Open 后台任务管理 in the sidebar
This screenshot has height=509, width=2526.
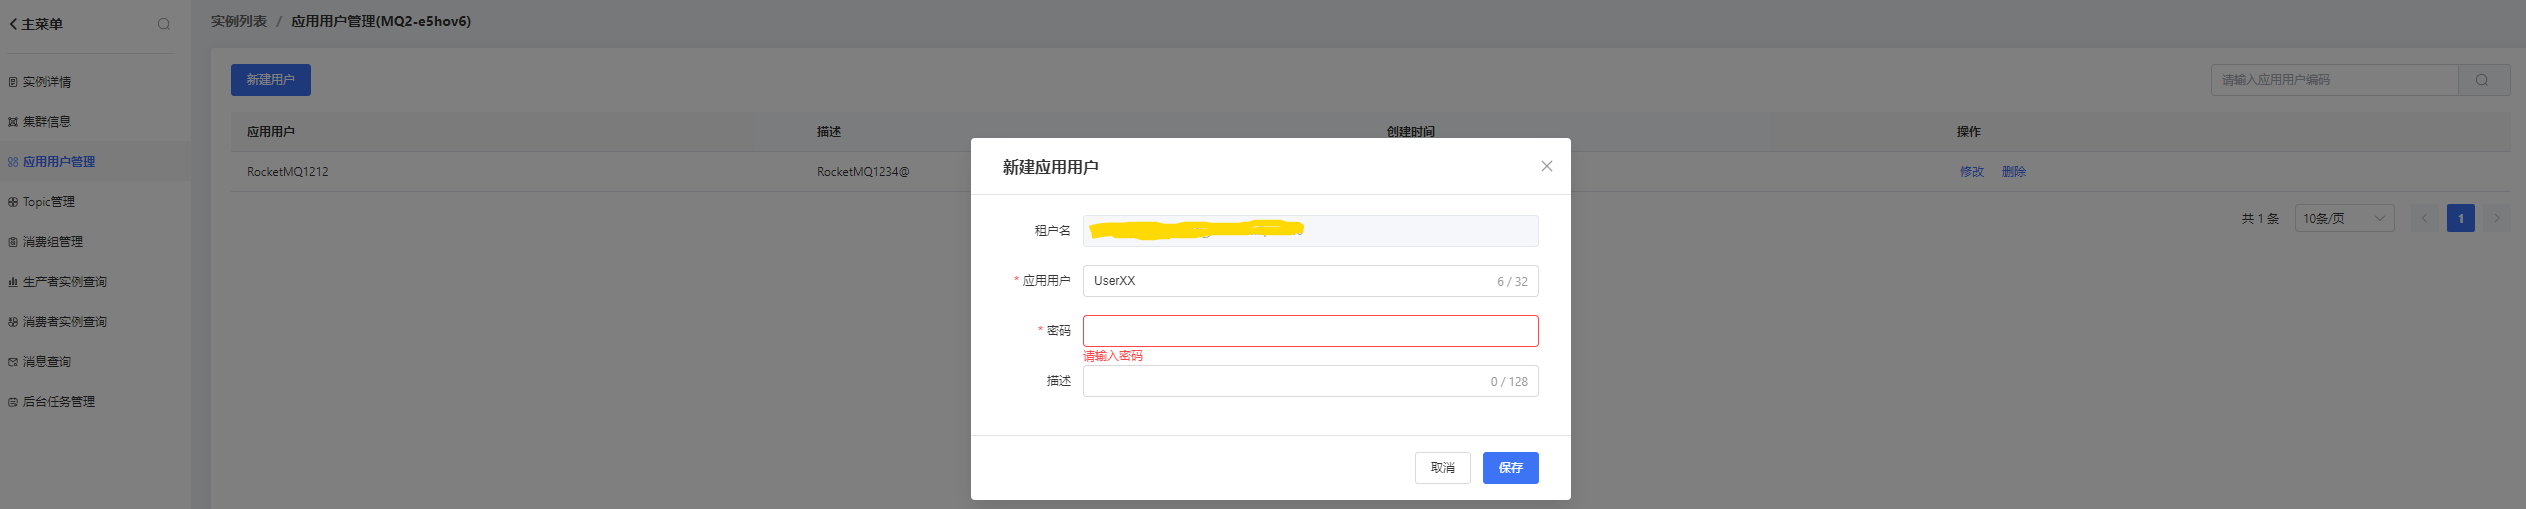59,402
